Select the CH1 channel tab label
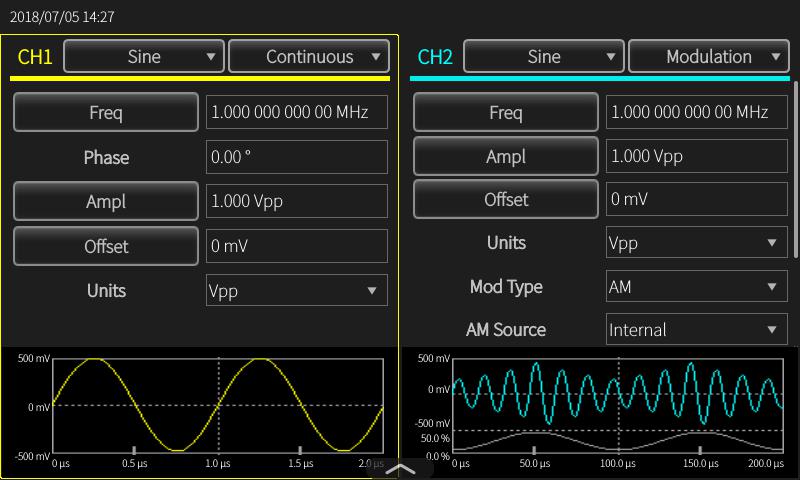The height and width of the screenshot is (480, 800). pyautogui.click(x=35, y=57)
